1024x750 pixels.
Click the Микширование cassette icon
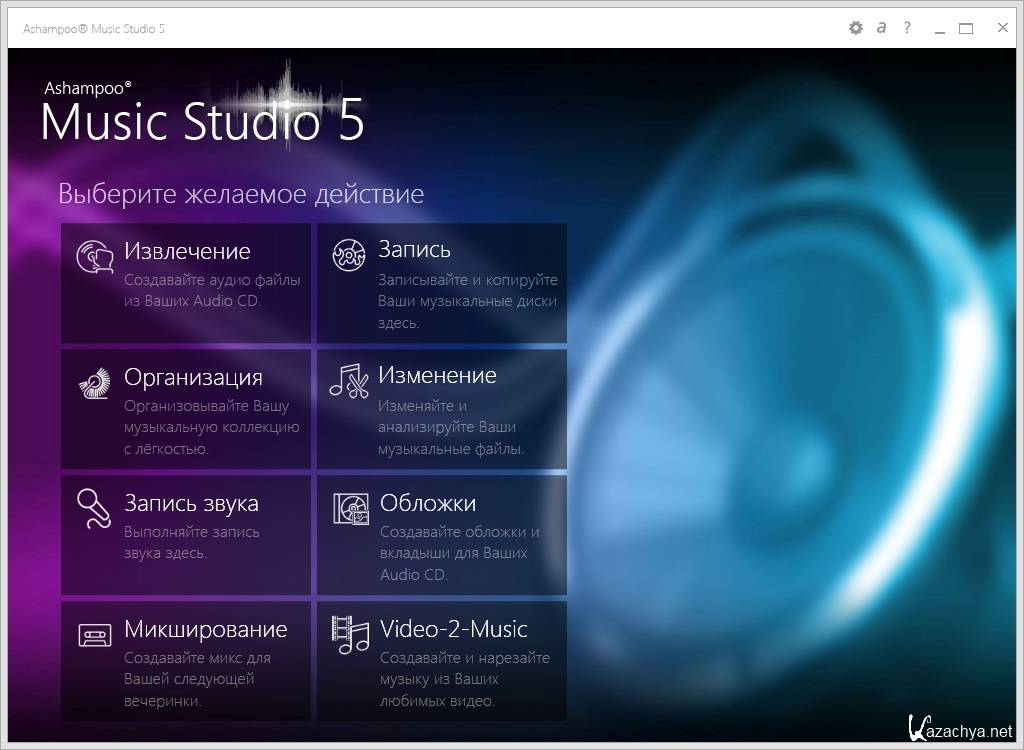click(x=94, y=635)
